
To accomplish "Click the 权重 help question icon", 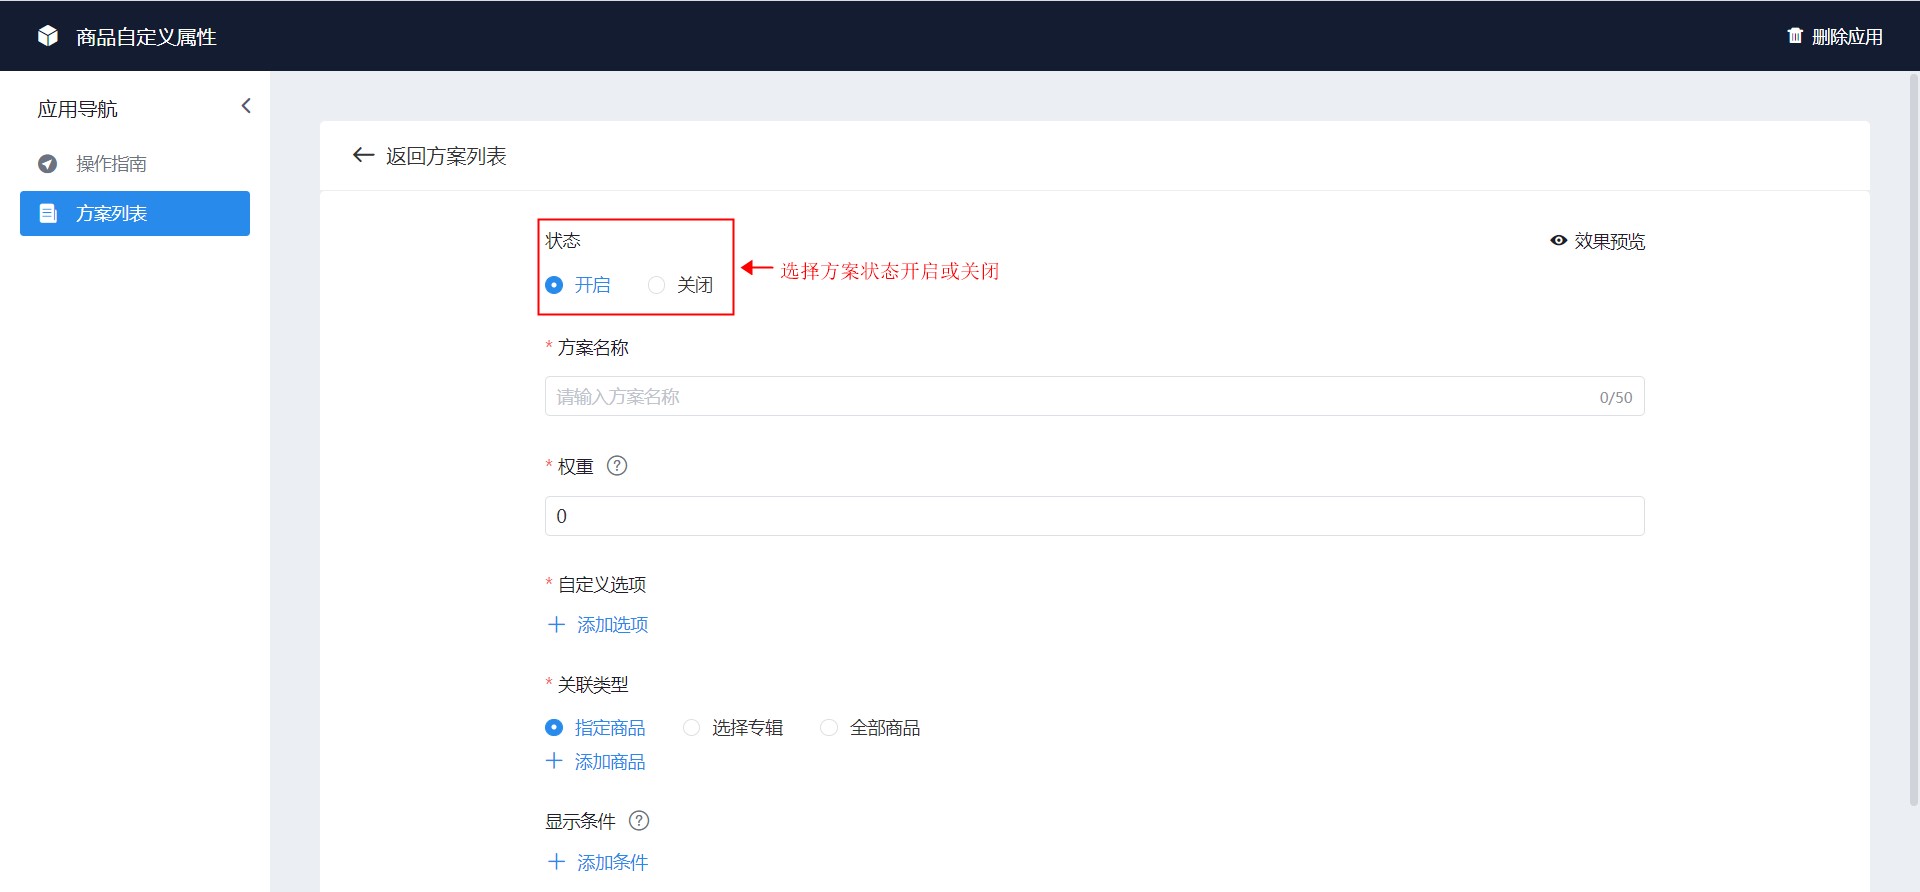I will click(x=617, y=466).
